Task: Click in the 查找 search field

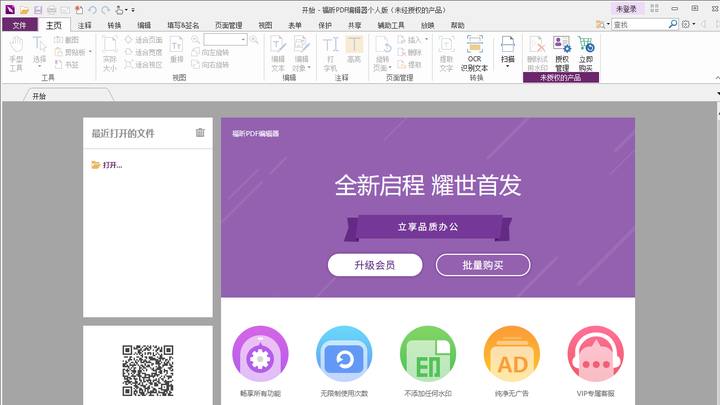Action: pos(639,24)
